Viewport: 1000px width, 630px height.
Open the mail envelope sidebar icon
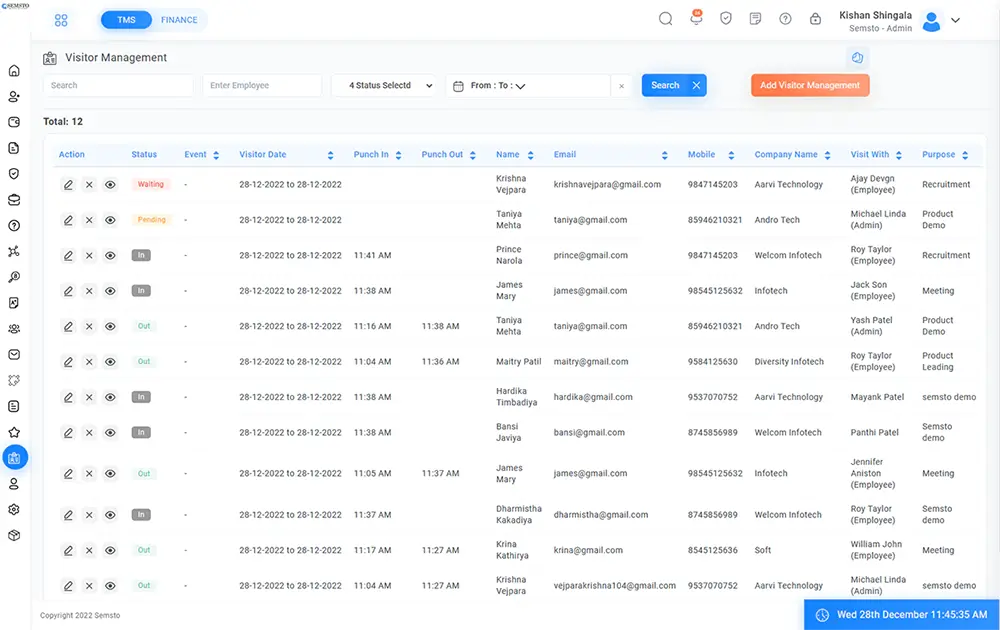click(x=14, y=355)
